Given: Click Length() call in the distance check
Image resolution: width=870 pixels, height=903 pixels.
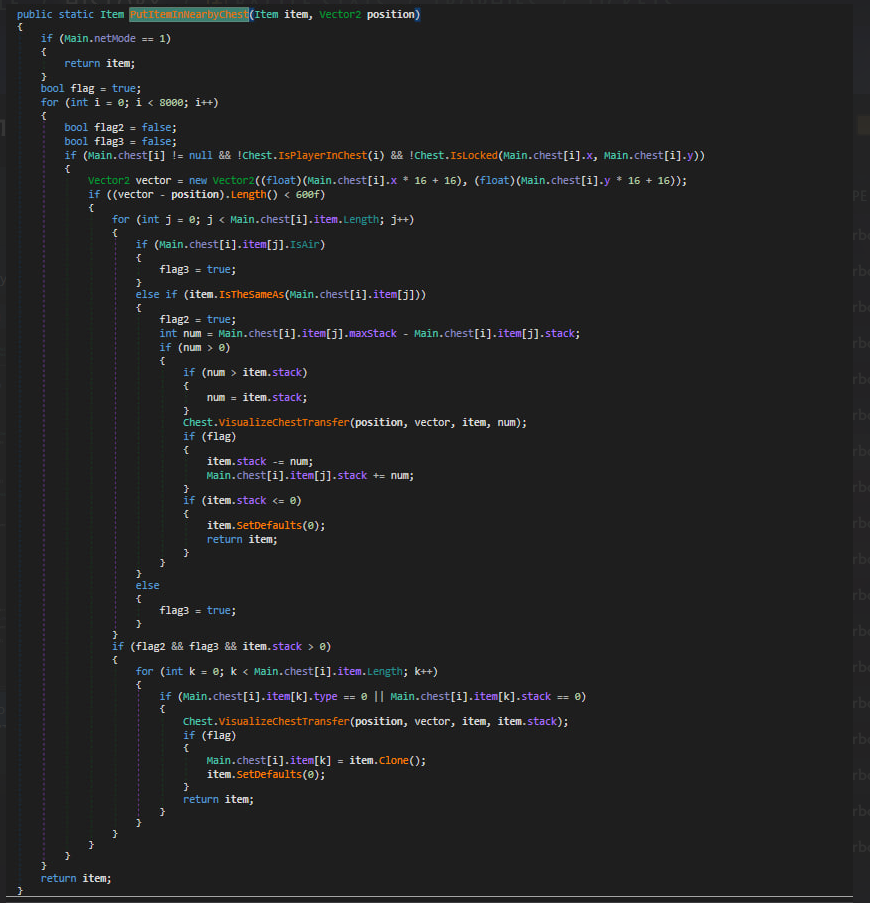Looking at the screenshot, I should (254, 195).
